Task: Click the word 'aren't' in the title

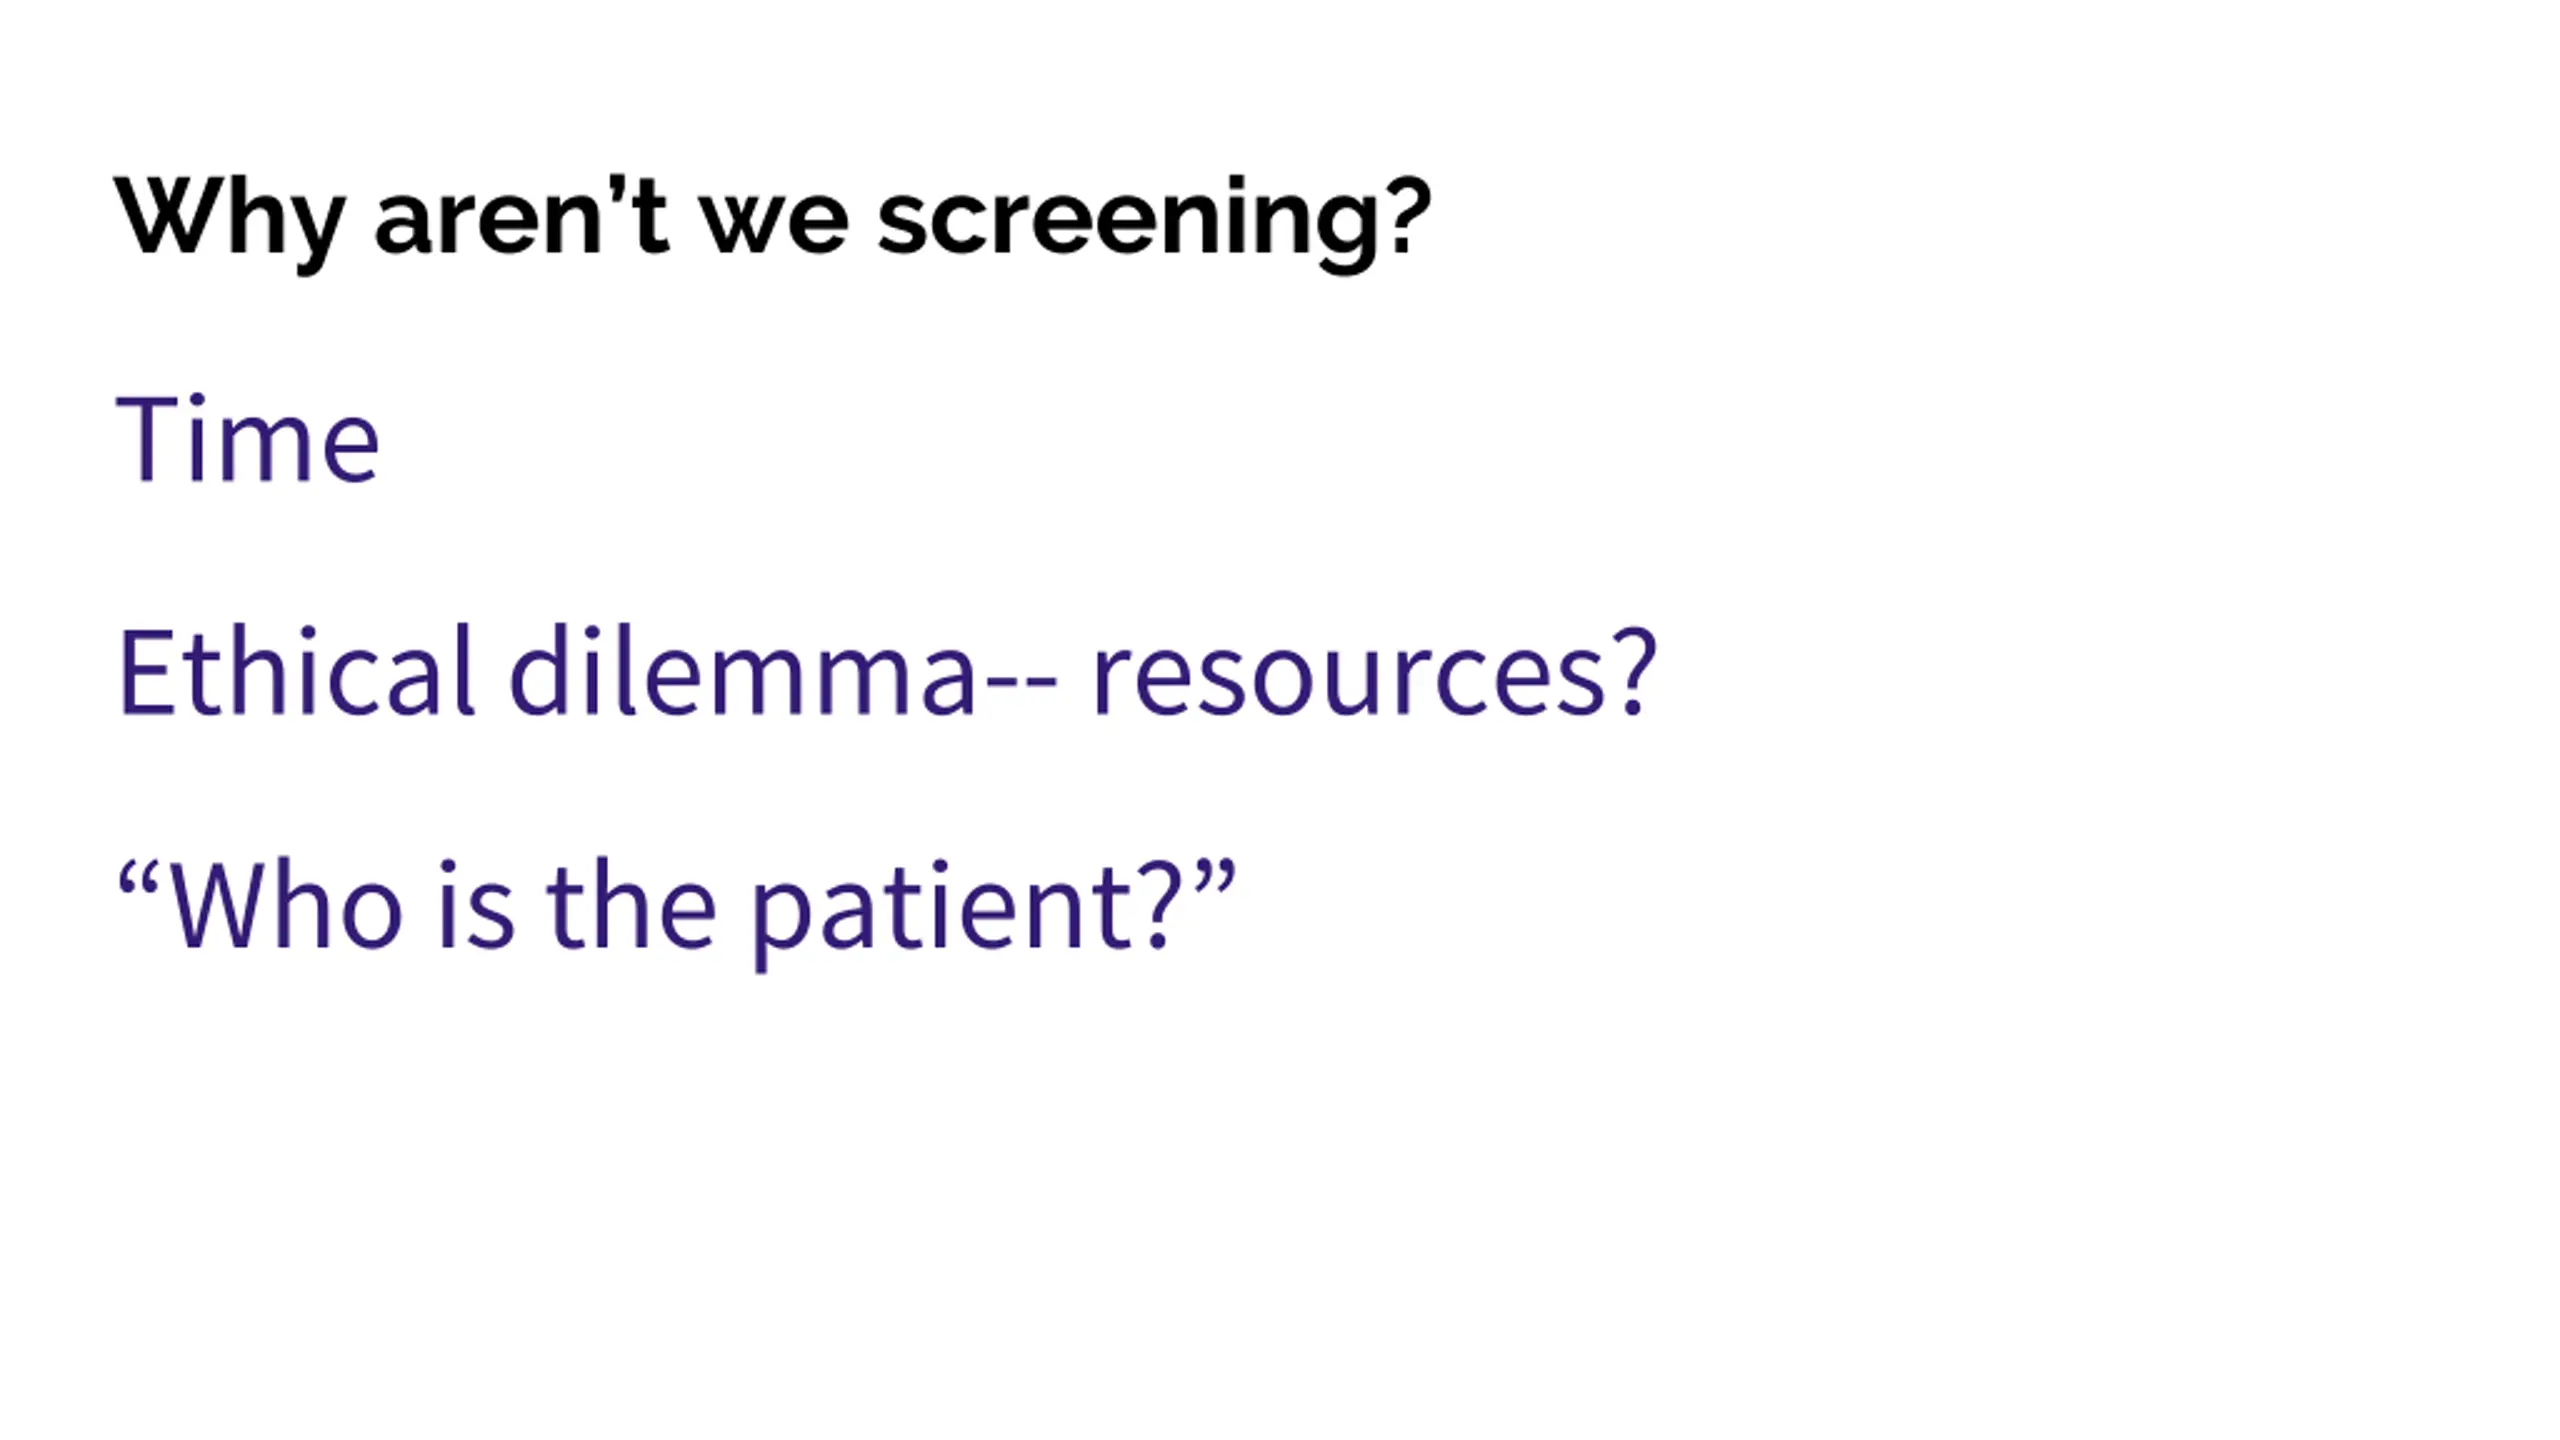Action: click(x=522, y=218)
